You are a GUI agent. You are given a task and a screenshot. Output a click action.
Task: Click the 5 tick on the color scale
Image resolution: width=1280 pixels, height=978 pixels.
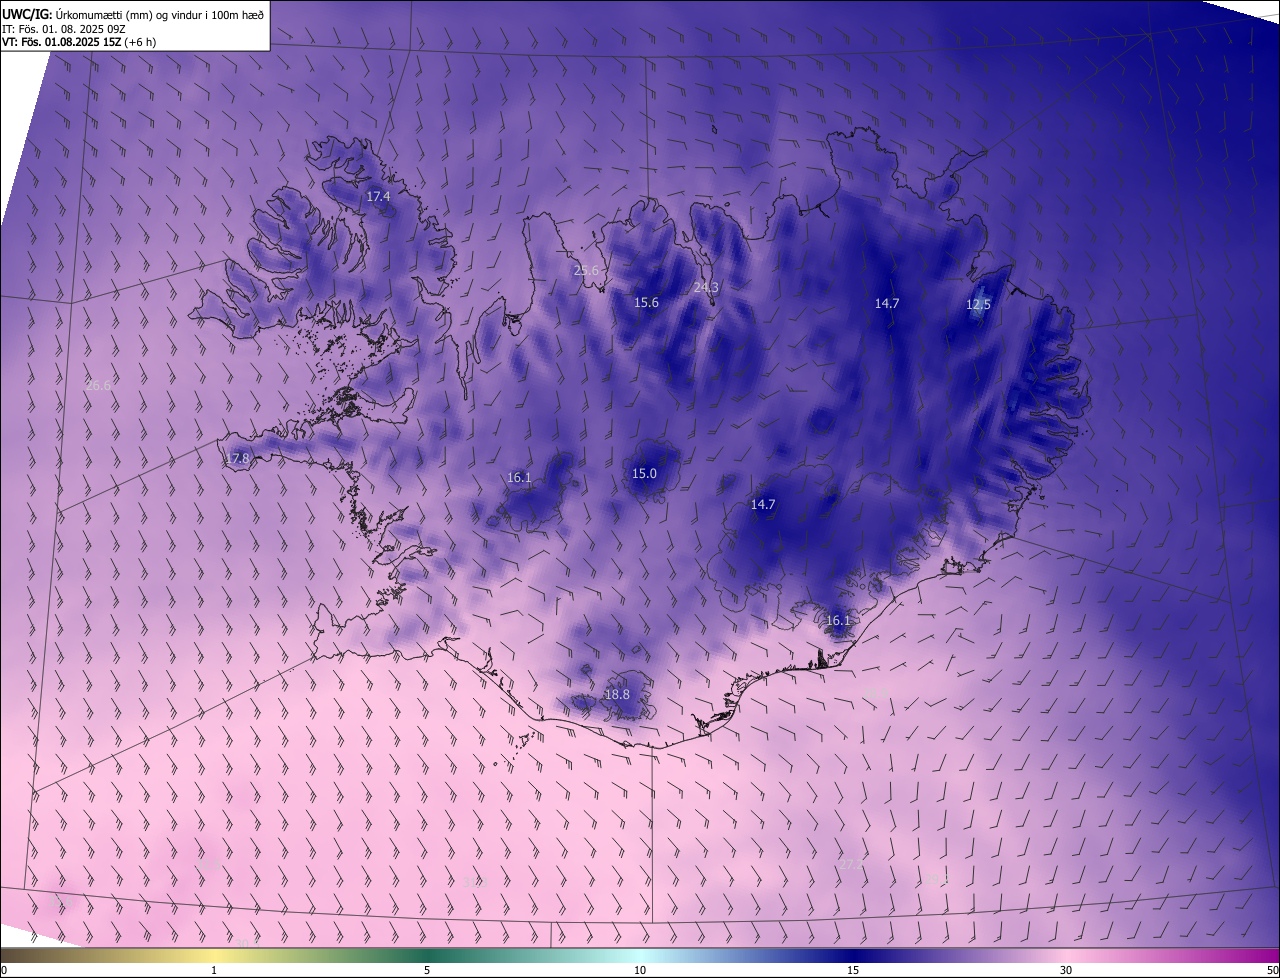427,970
